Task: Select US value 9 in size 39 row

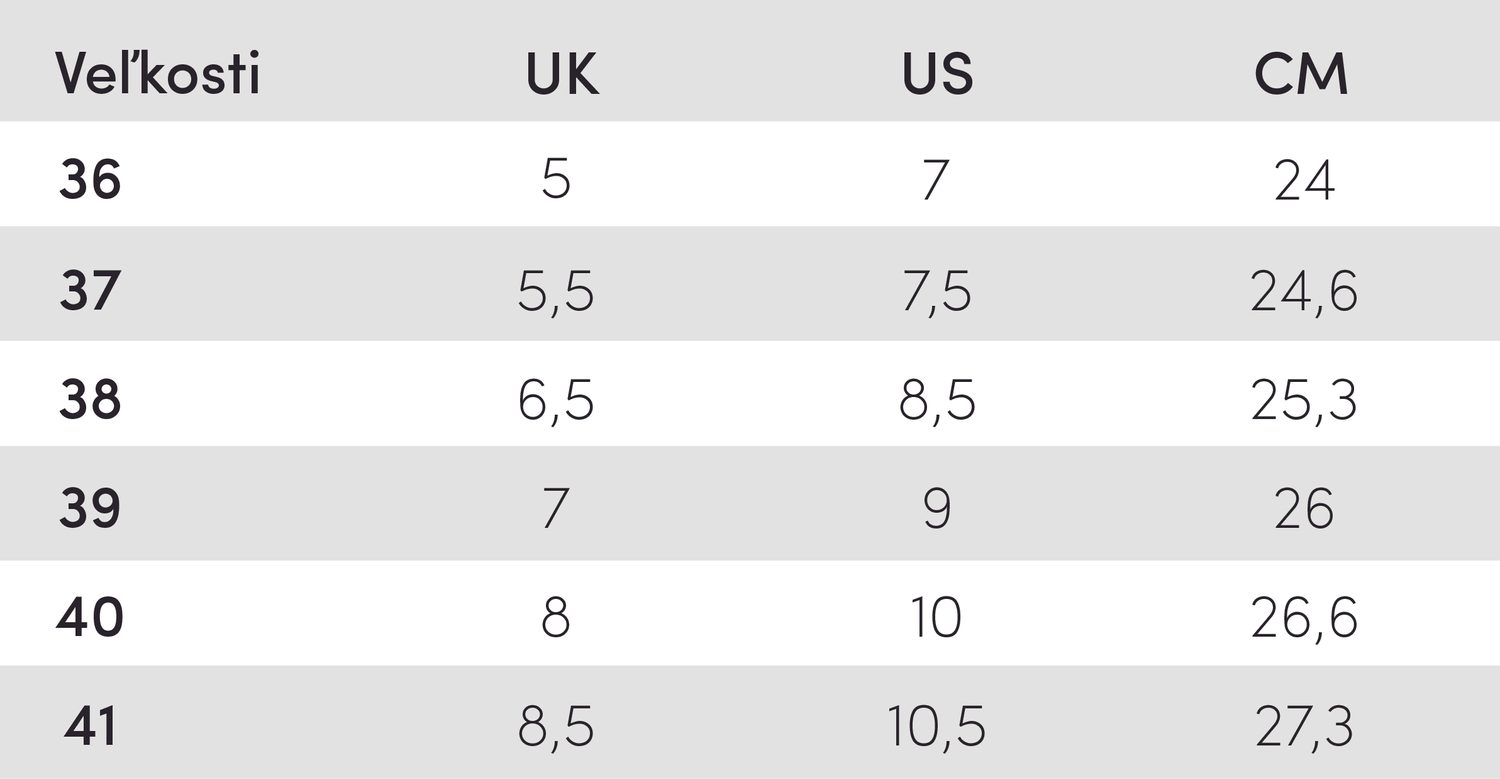Action: (935, 509)
